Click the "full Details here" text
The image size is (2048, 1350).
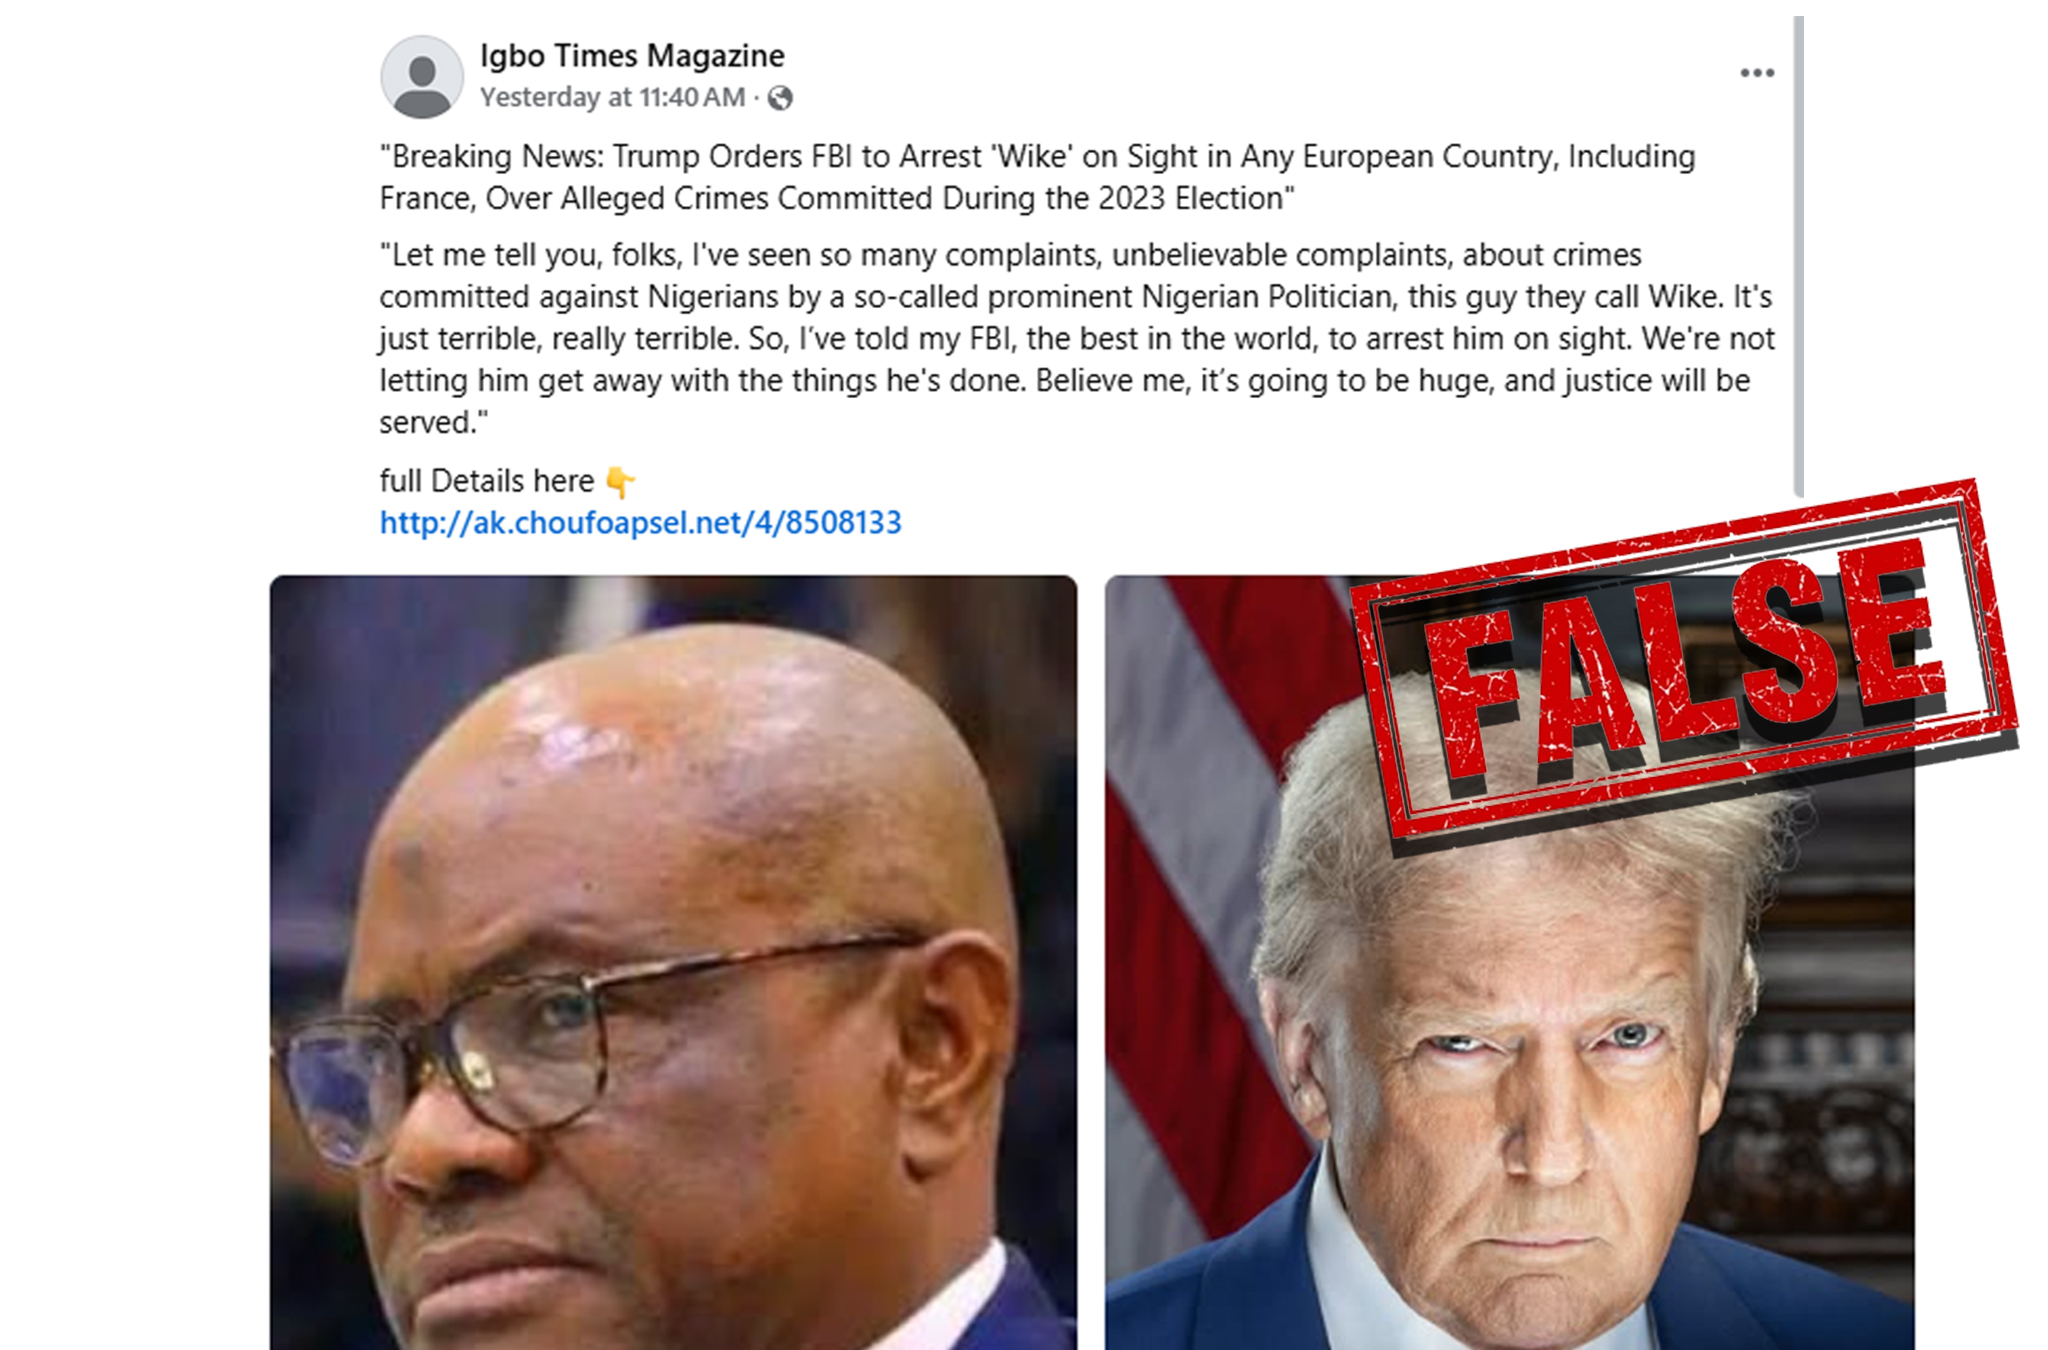click(487, 481)
